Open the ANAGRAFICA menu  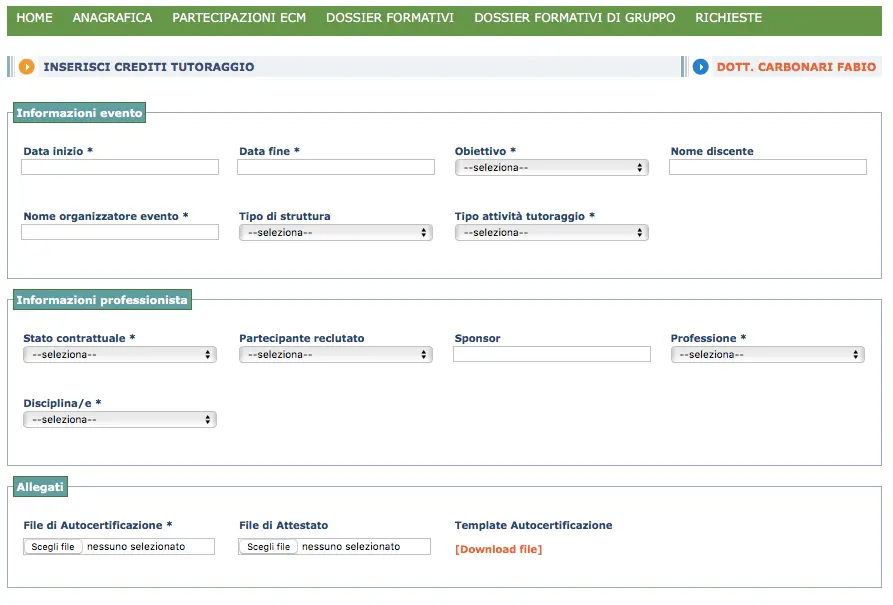click(x=112, y=18)
